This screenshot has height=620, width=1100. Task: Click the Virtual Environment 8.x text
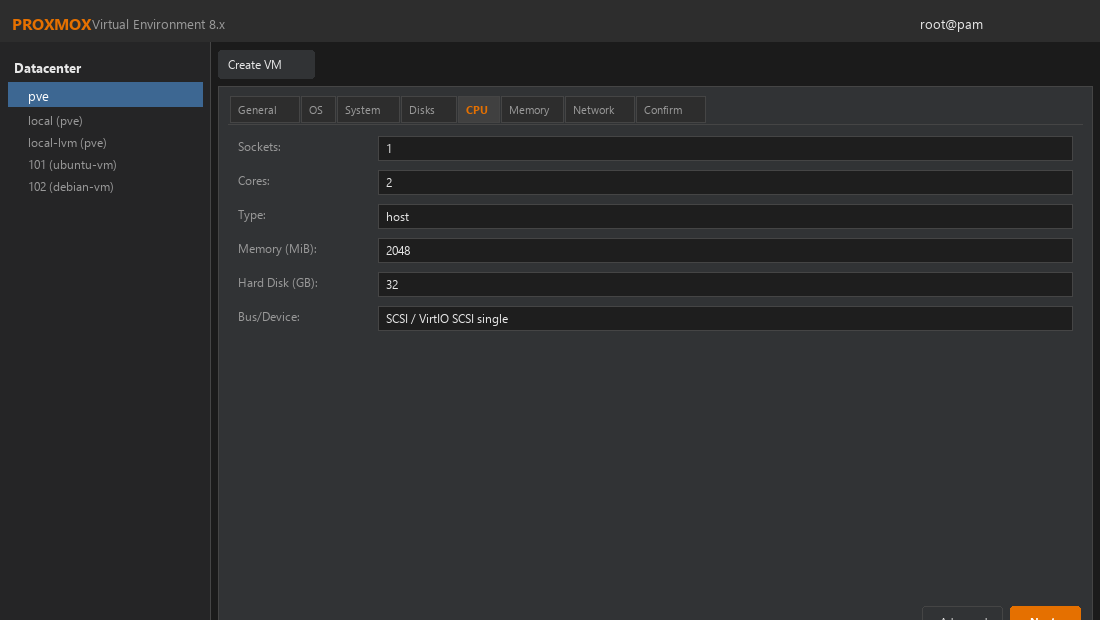[159, 25]
